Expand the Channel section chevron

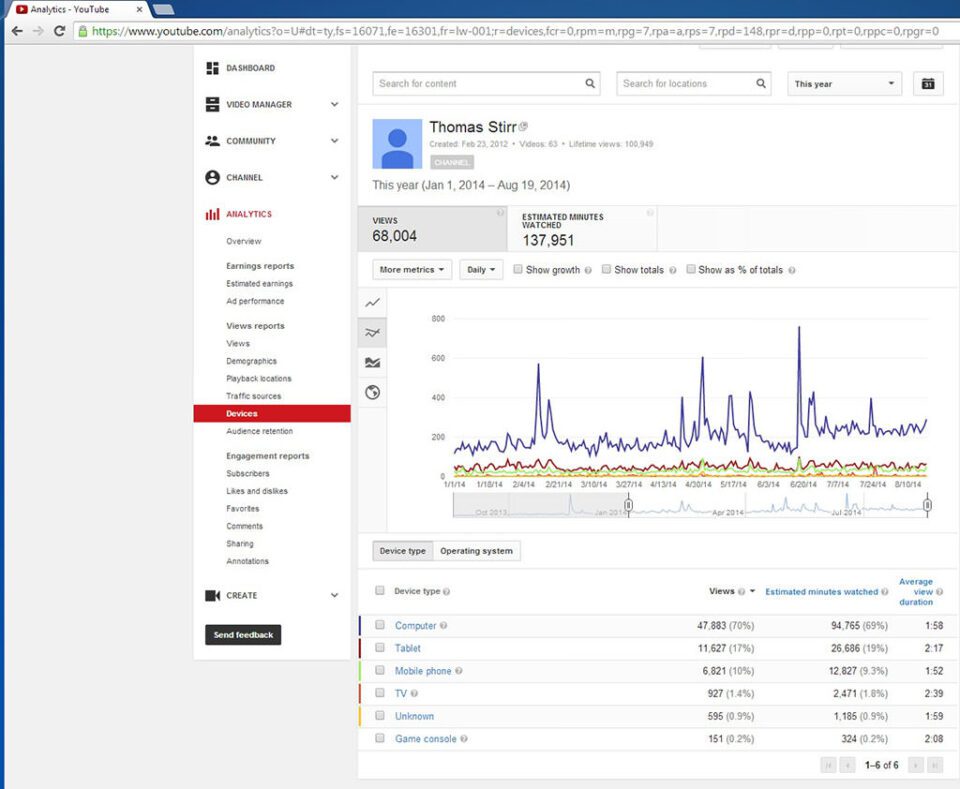point(334,178)
